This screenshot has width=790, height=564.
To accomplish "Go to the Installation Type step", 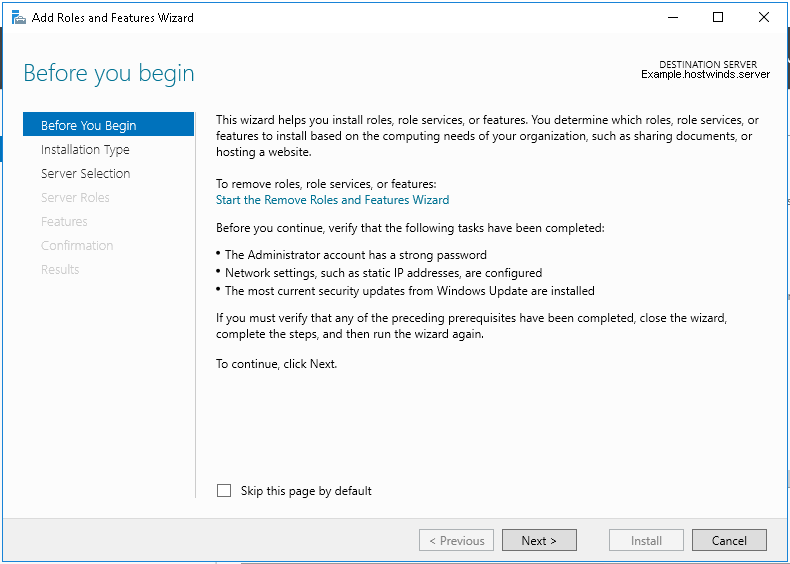I will [85, 150].
